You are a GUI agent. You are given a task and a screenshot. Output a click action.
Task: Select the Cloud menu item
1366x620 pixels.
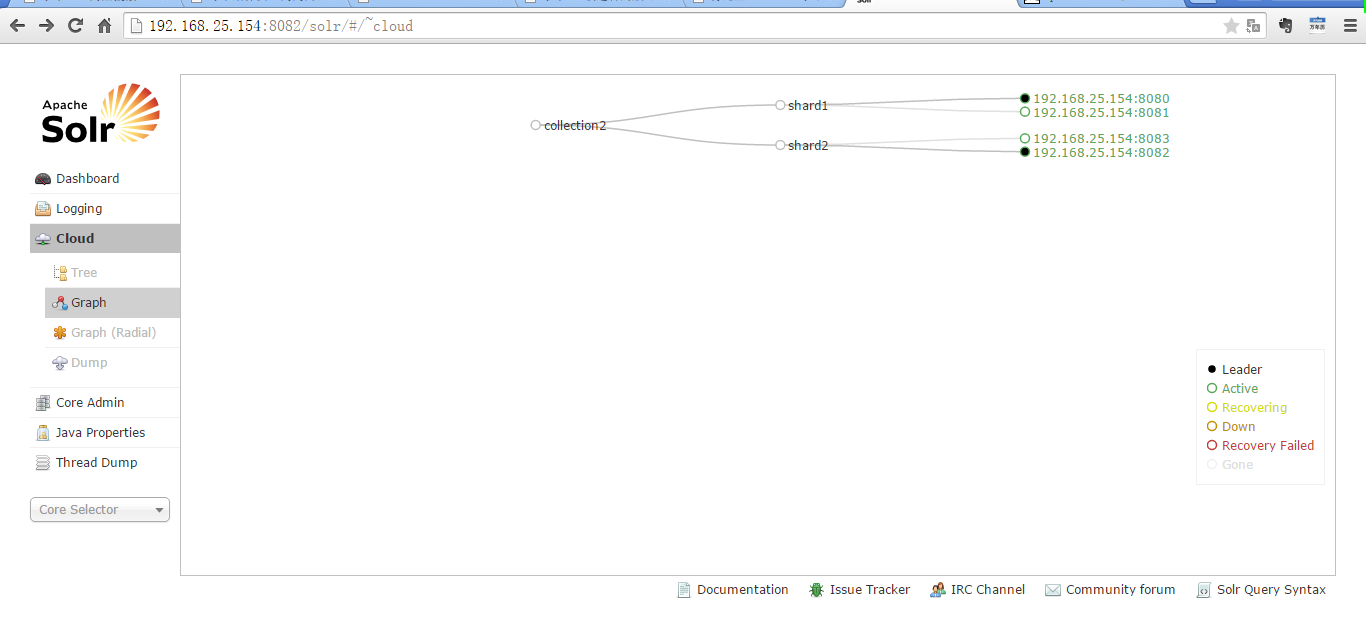(x=105, y=238)
